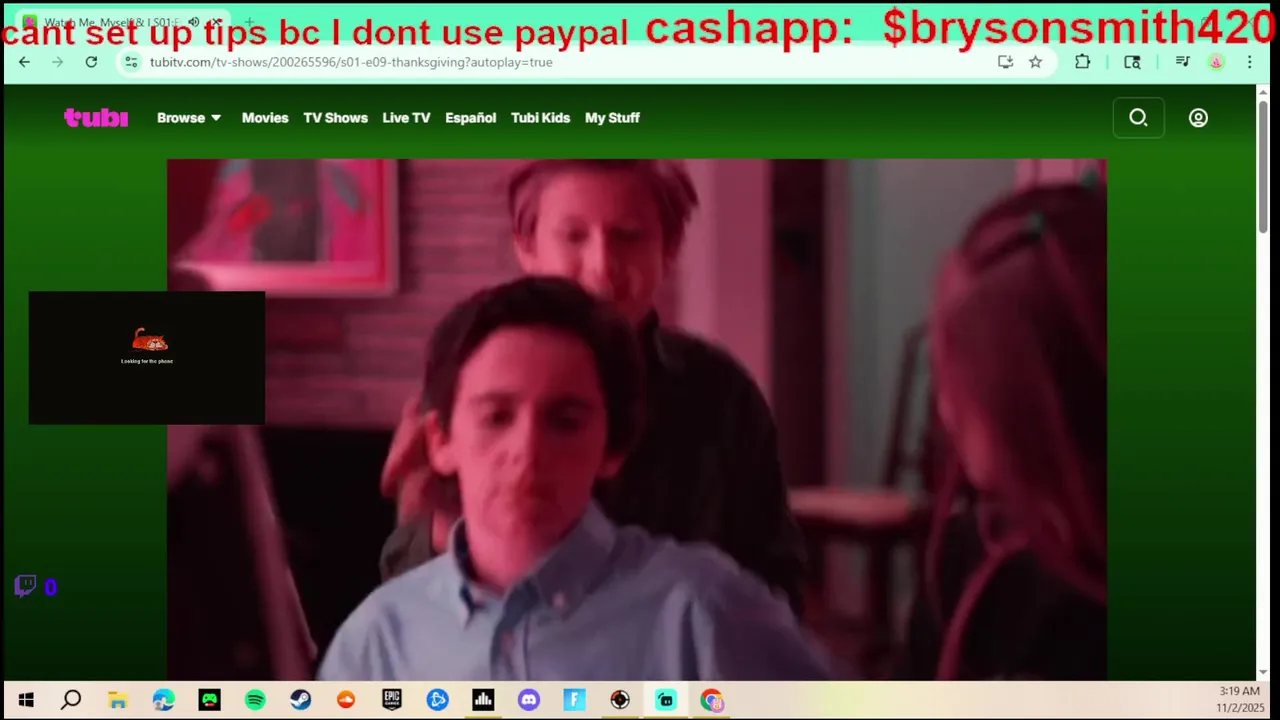Open the bar-chart equalizer app on taskbar

pyautogui.click(x=483, y=700)
